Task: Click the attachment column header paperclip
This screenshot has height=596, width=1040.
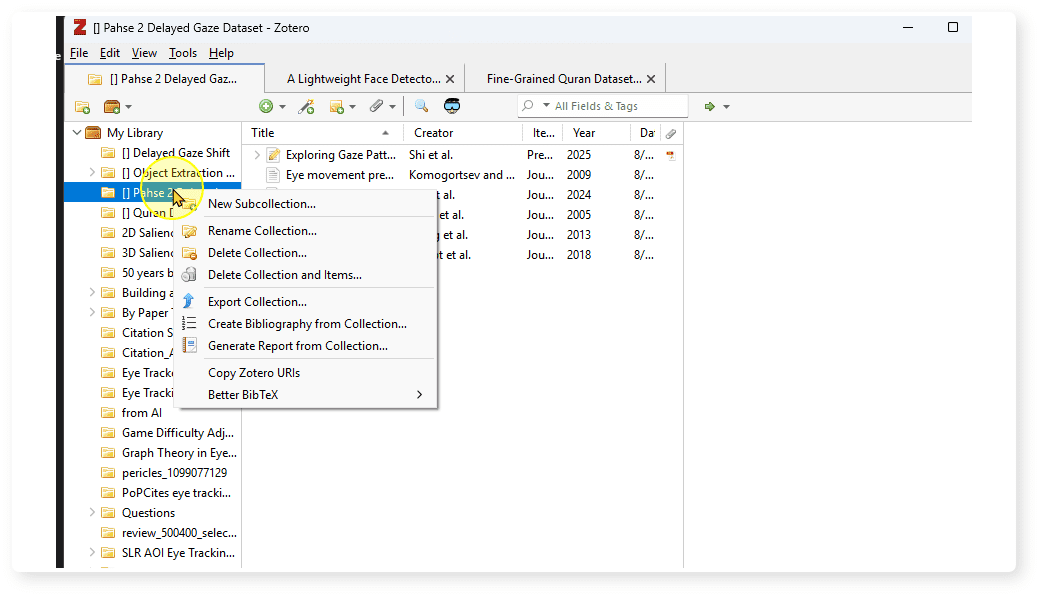Action: click(671, 133)
